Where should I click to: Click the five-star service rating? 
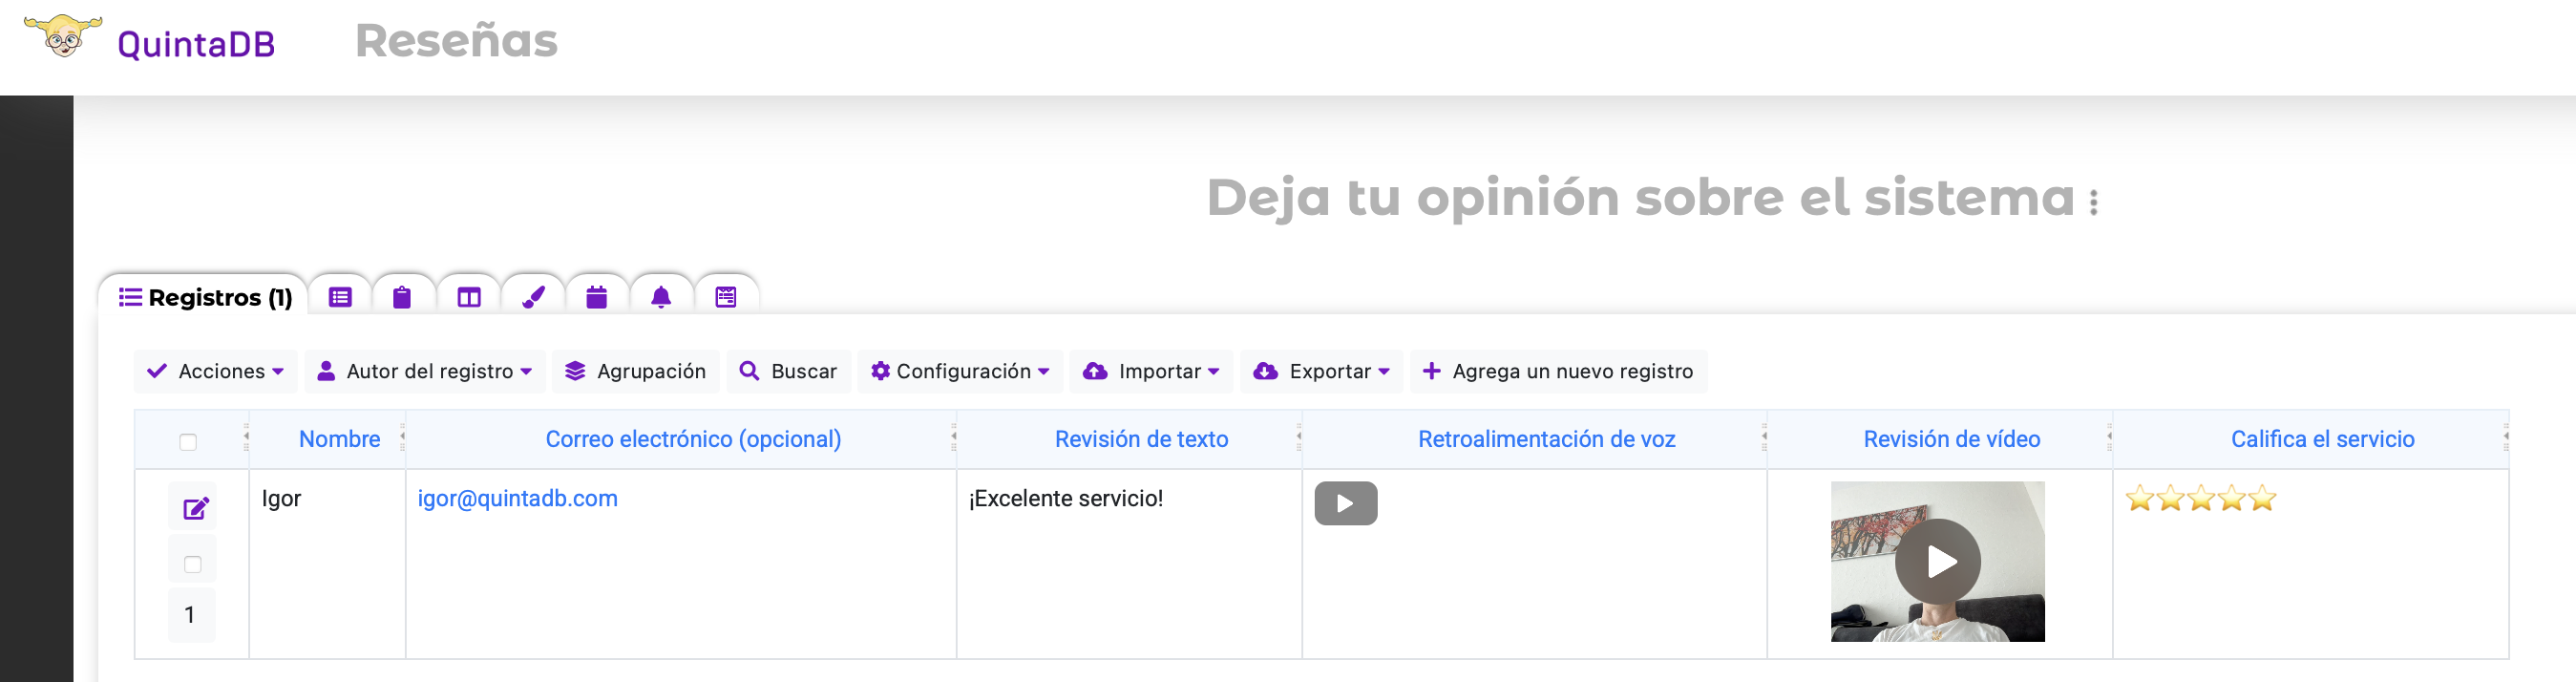(2200, 498)
